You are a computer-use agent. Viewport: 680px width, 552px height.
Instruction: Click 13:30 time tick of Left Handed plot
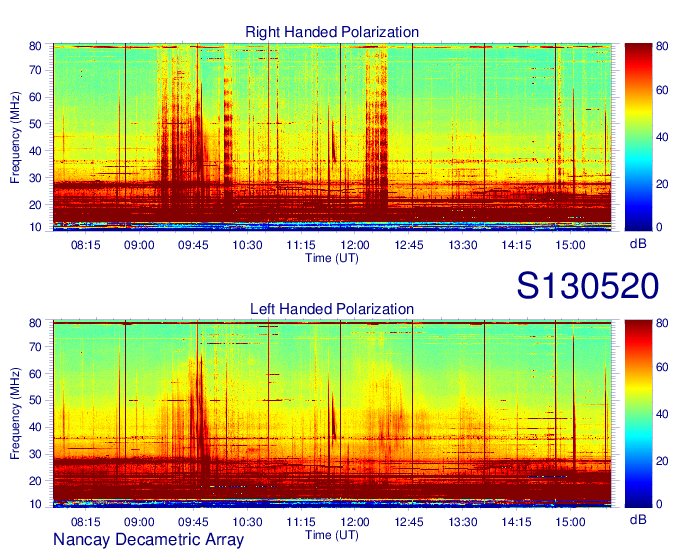click(x=463, y=522)
